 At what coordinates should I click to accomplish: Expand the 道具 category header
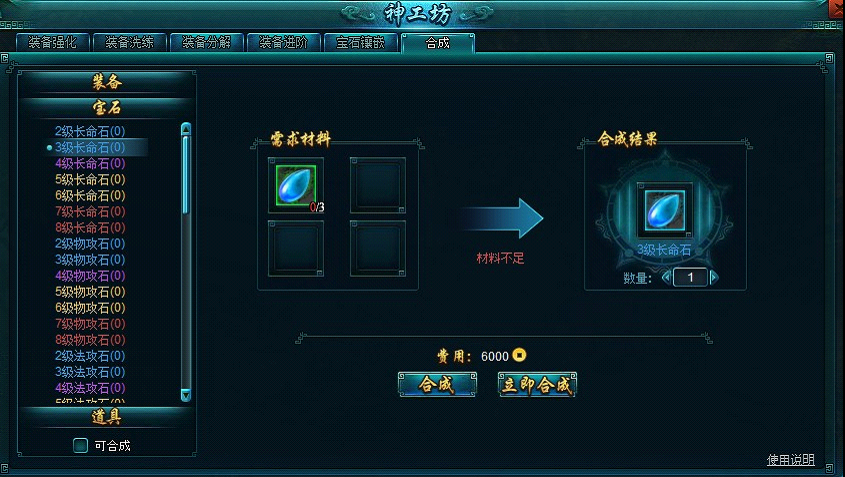click(107, 417)
